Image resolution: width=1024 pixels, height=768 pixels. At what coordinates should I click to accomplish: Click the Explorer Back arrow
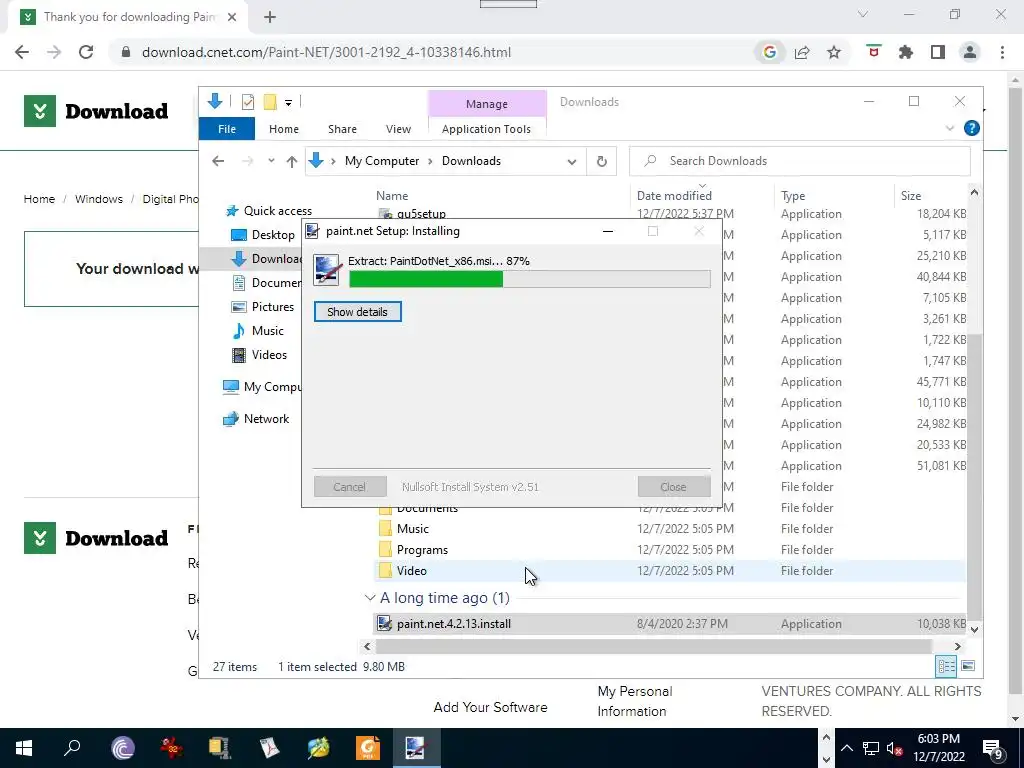point(218,161)
